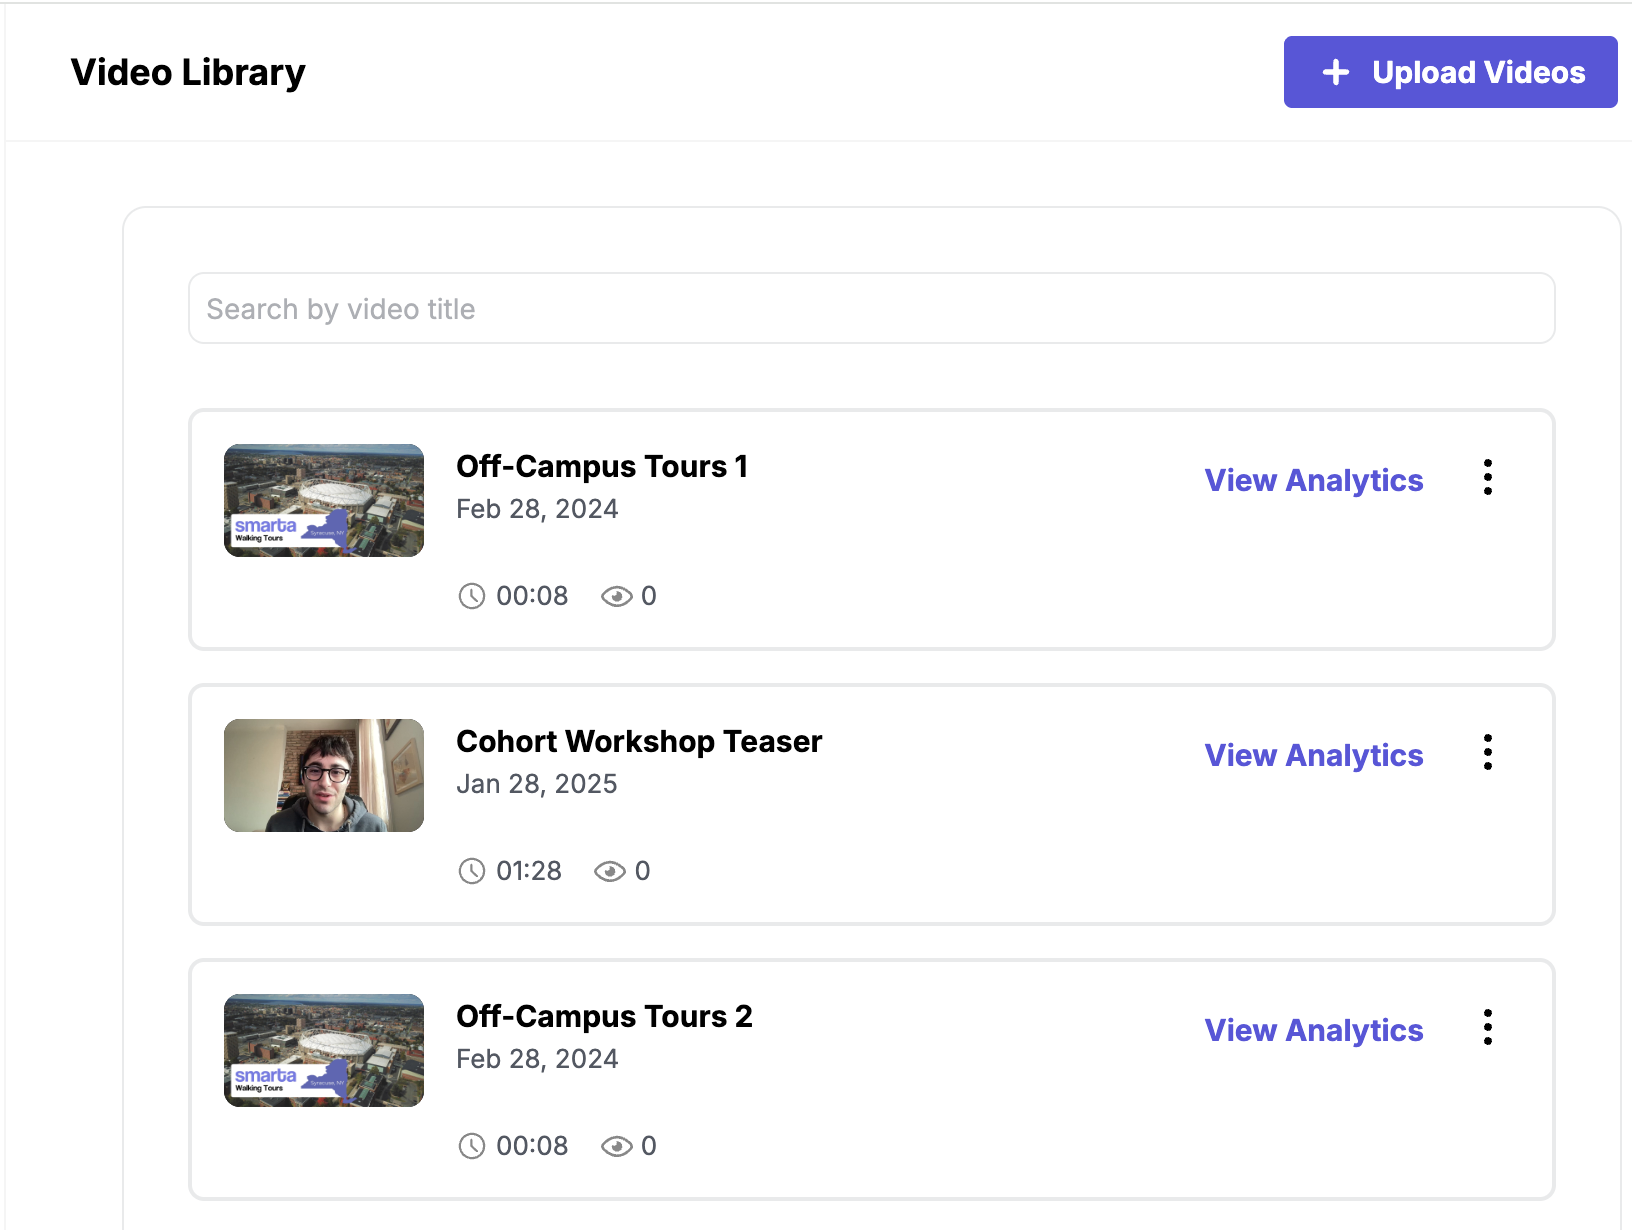Open Off-Campus Tours 2 video thumbnail
Screen dimensions: 1632x1230
pyautogui.click(x=324, y=1051)
